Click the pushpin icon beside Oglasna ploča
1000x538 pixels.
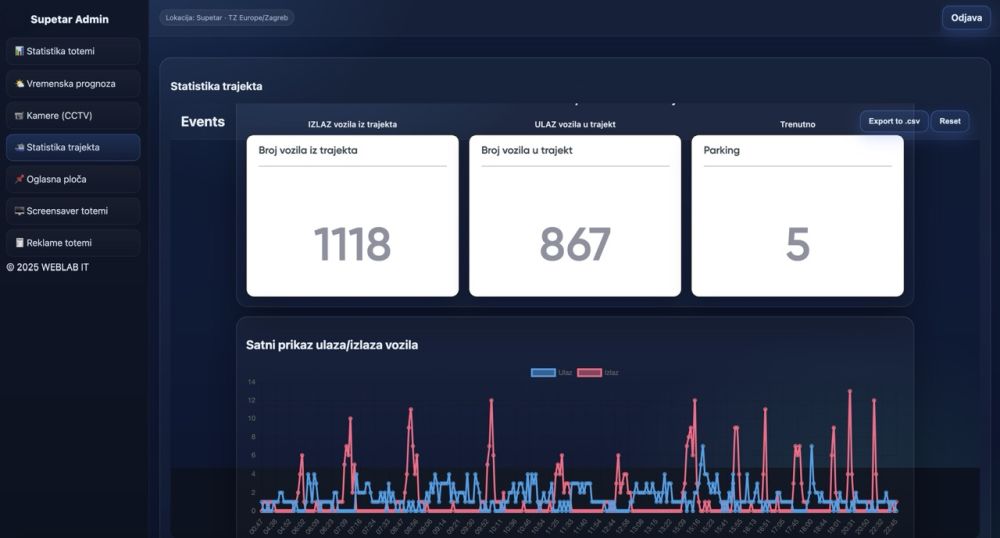19,180
